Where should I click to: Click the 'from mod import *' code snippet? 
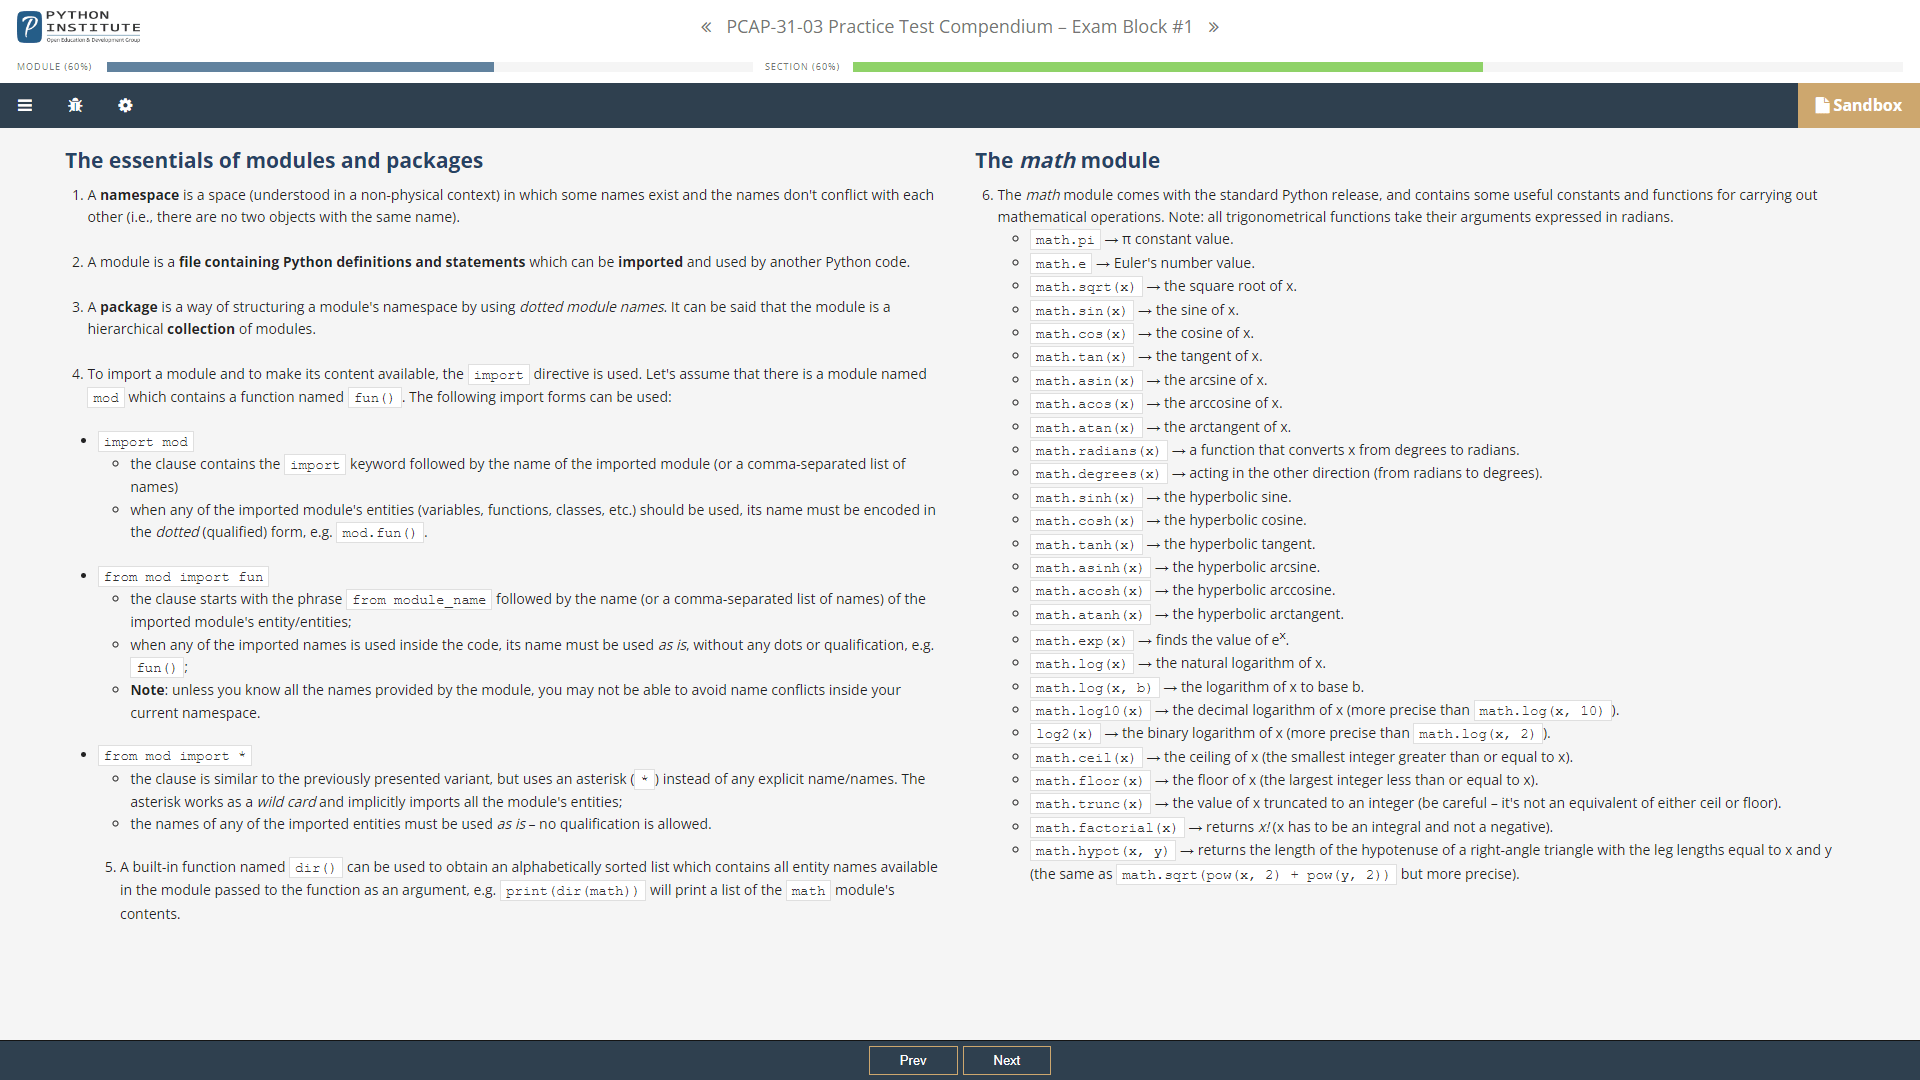coord(174,756)
